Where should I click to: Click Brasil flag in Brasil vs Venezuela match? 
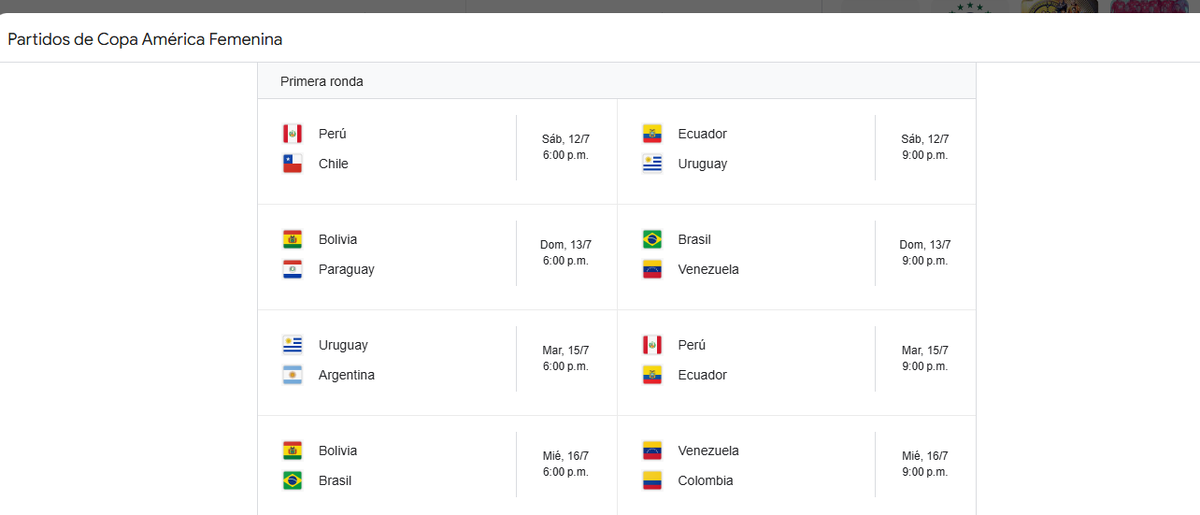(652, 240)
